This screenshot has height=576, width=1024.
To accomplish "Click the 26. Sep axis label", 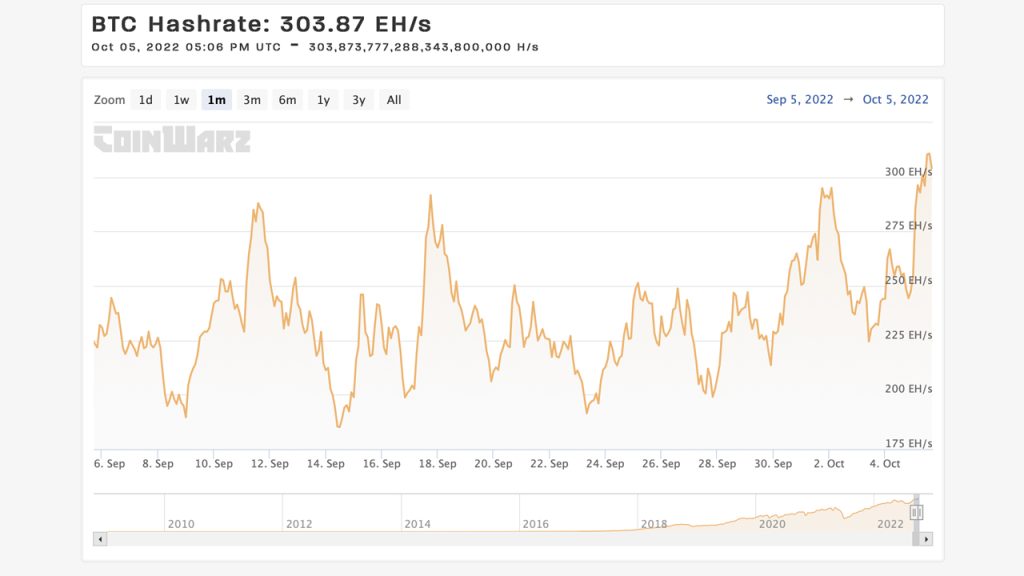I will [x=661, y=464].
